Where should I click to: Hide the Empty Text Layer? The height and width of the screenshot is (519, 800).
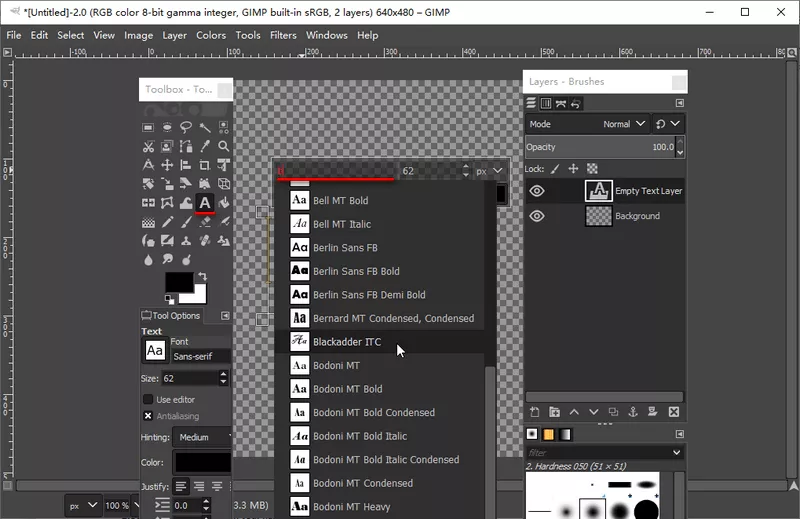(x=537, y=191)
